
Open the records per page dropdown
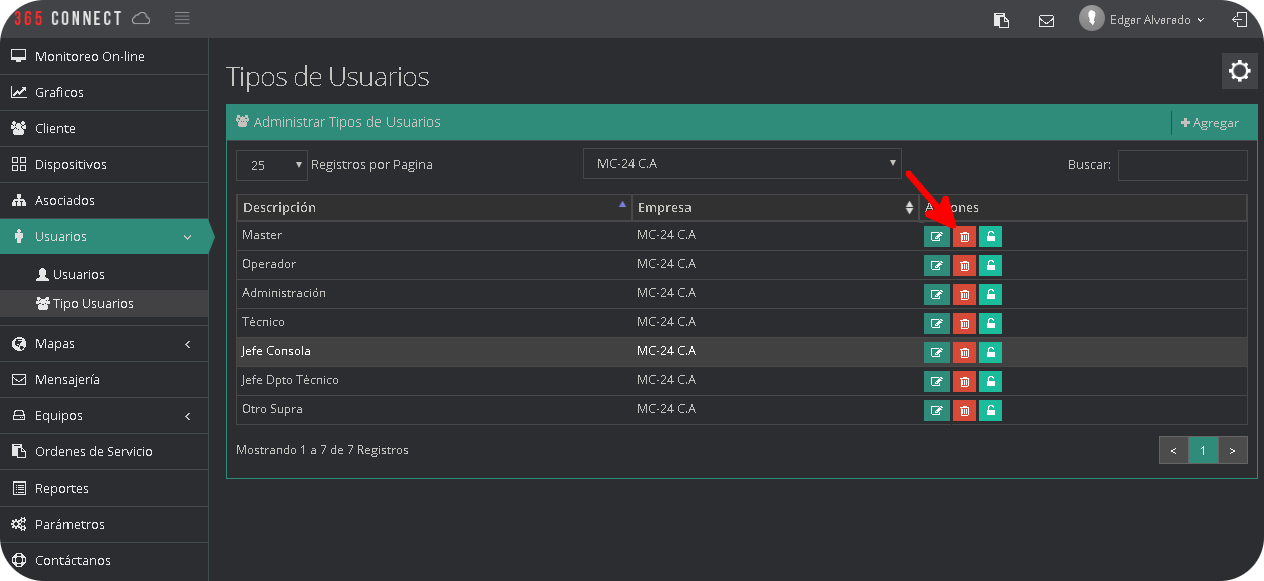click(x=272, y=165)
